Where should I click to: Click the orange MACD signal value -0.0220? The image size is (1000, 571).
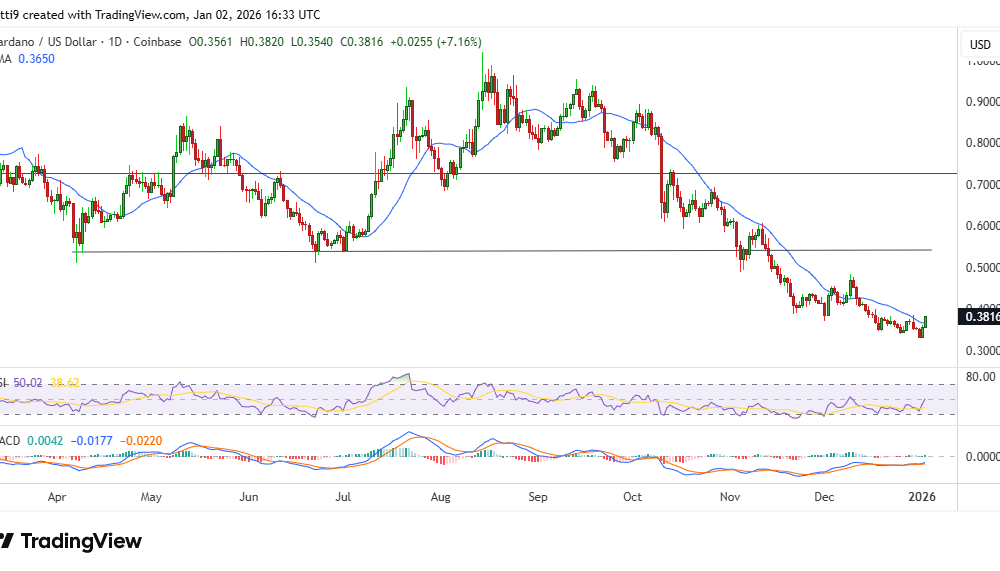click(142, 440)
